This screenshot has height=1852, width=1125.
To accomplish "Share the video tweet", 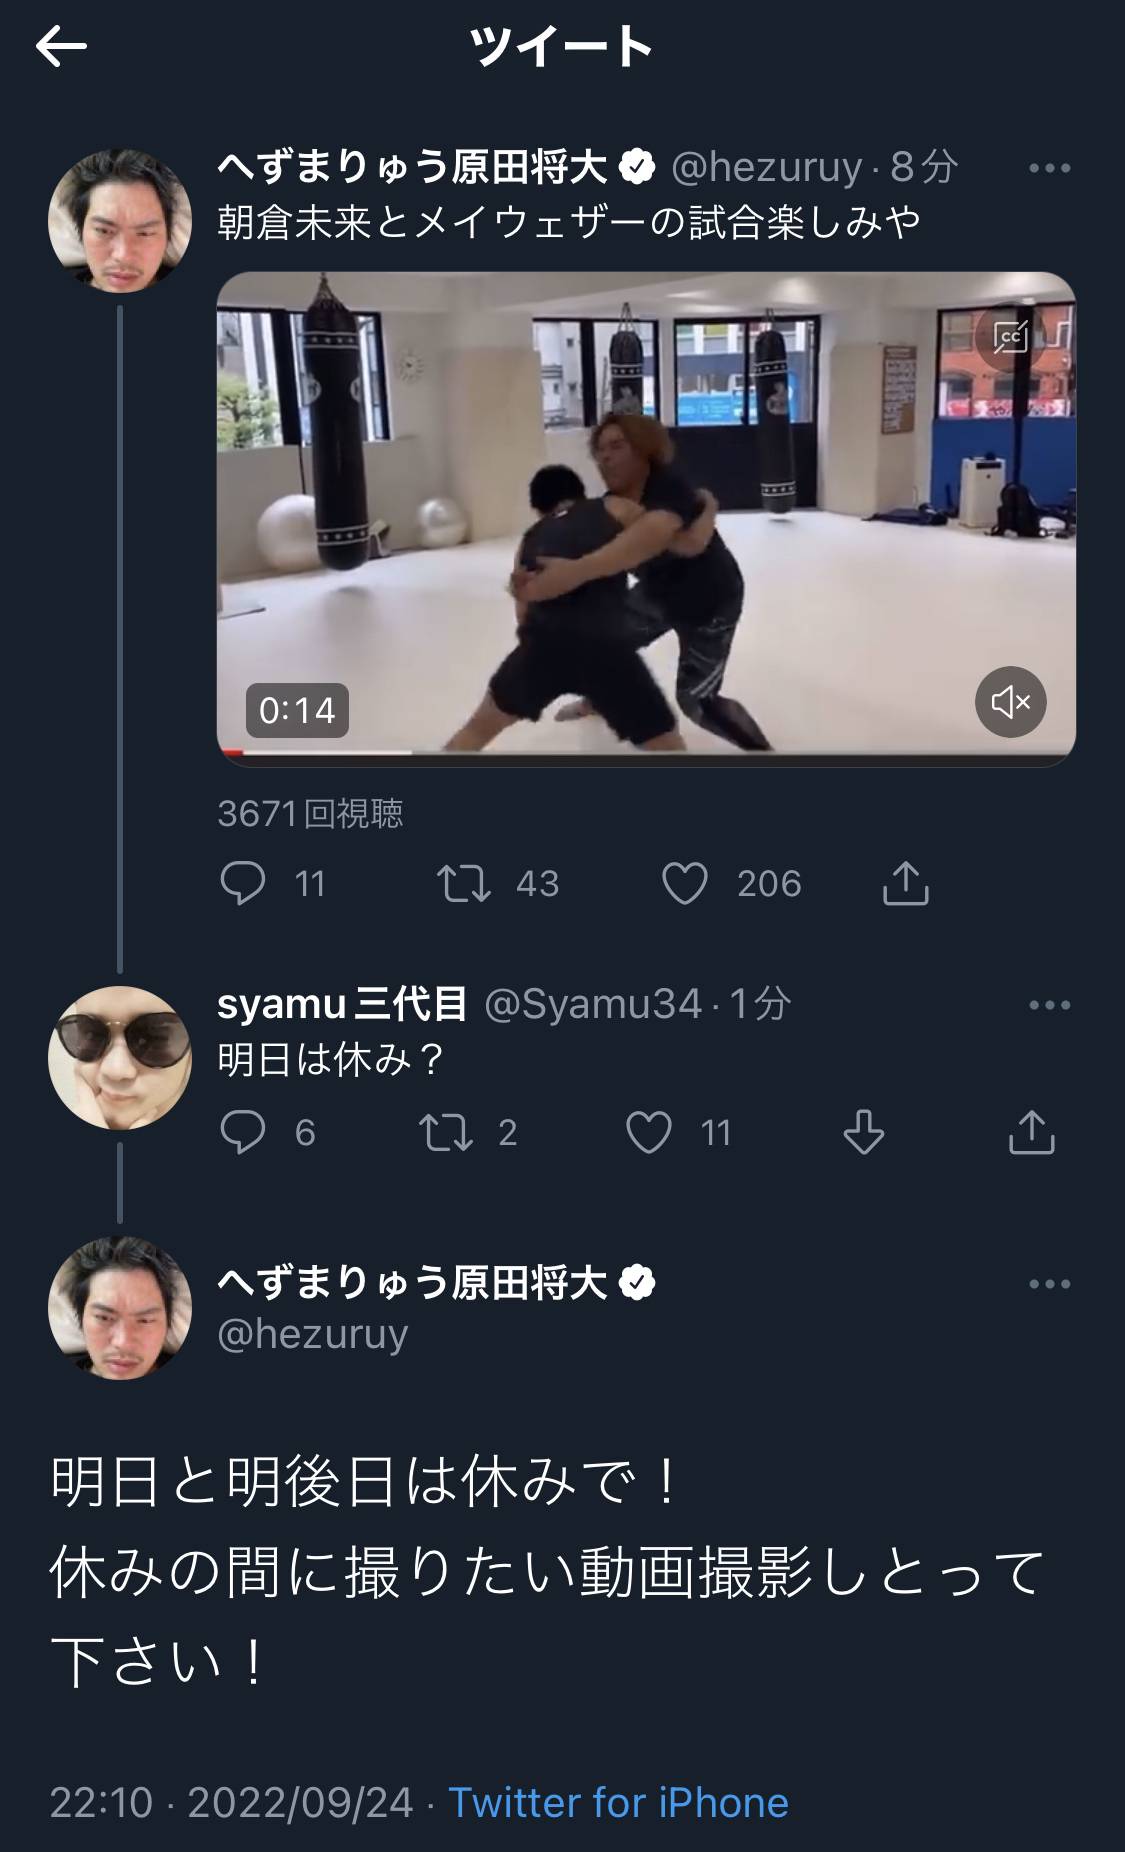I will (906, 883).
